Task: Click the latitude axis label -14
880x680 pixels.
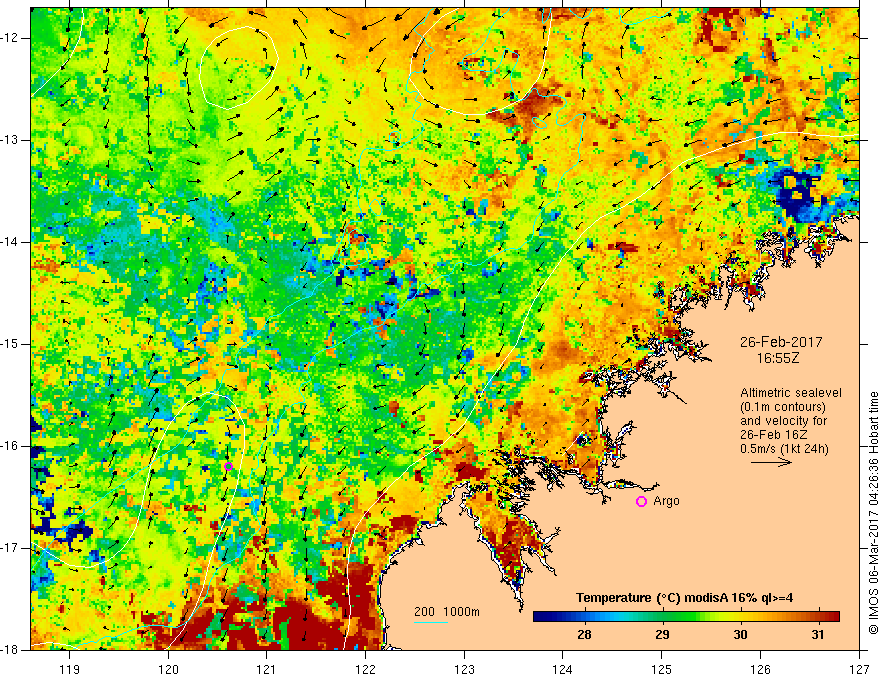Action: 11,242
